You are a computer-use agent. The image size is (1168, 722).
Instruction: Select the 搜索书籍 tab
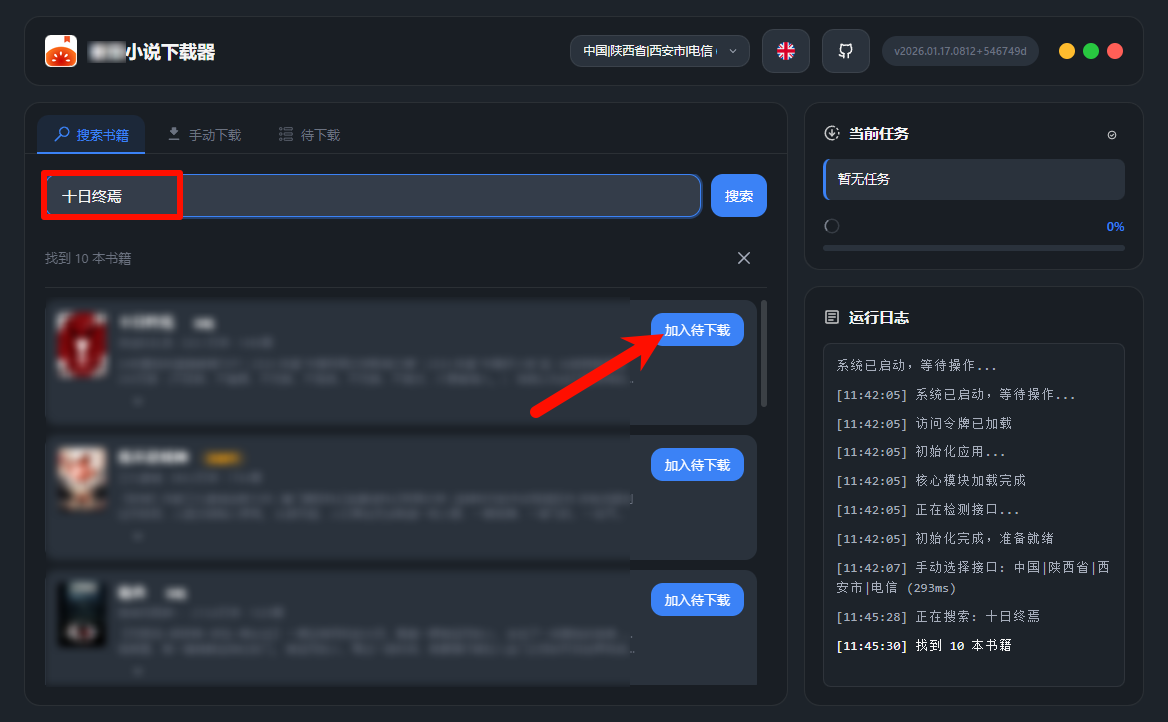point(91,135)
